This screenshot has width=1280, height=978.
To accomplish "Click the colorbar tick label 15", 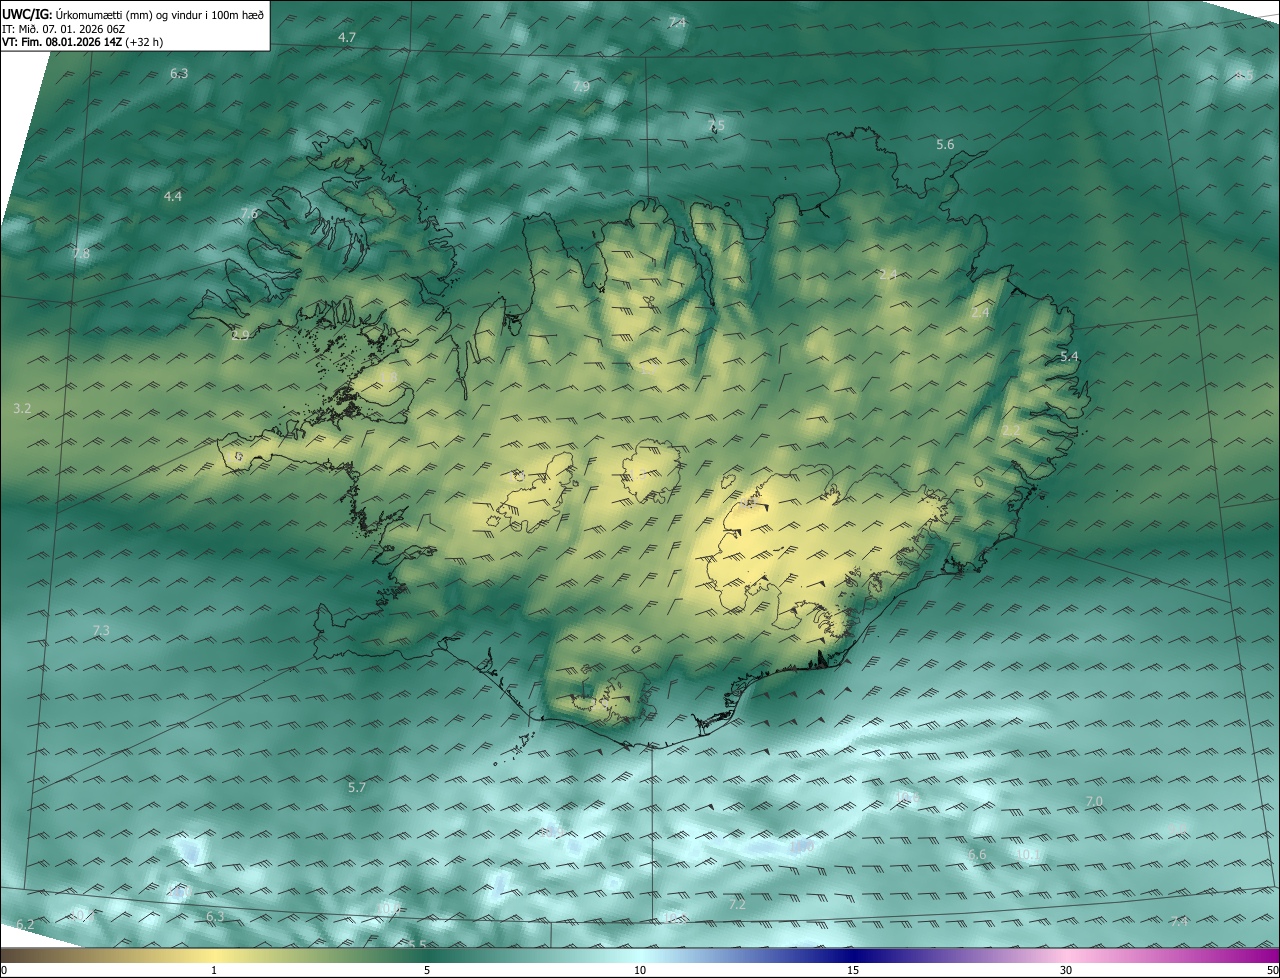I will tap(853, 971).
